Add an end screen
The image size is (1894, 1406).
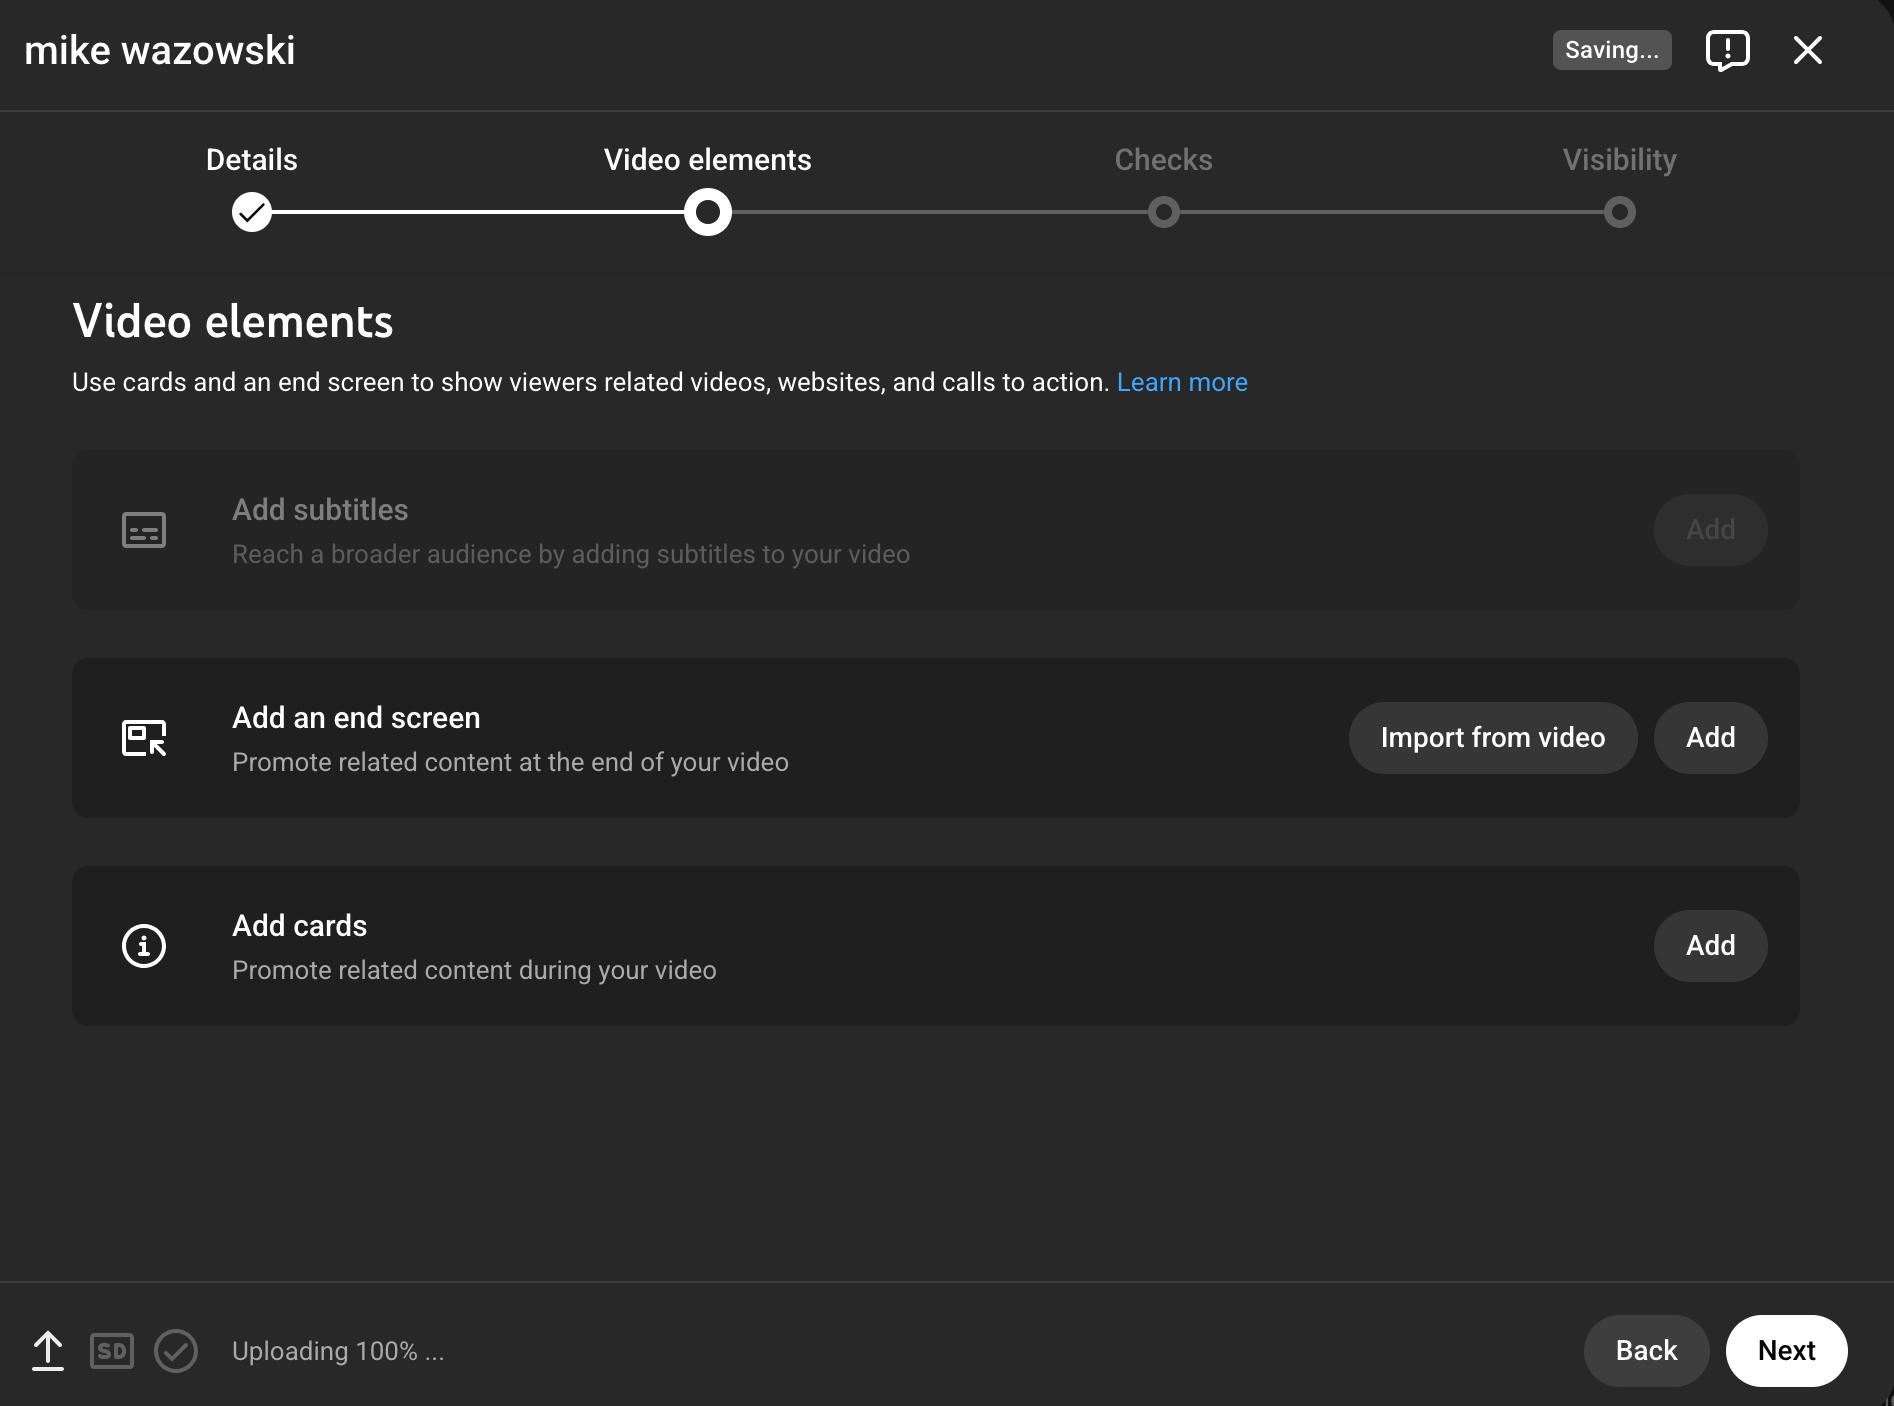coord(1710,738)
